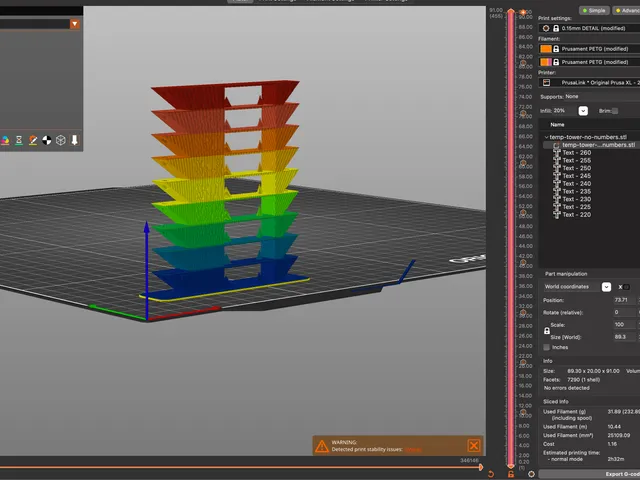Image resolution: width=640 pixels, height=480 pixels.
Task: Select the Text - 240 modifier
Action: click(x=576, y=184)
